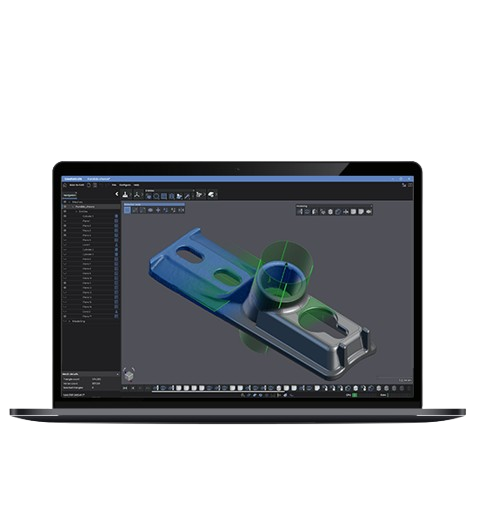Click the stamp-shaped icon in top toolbar
This screenshot has width=478, height=522.
(125, 195)
